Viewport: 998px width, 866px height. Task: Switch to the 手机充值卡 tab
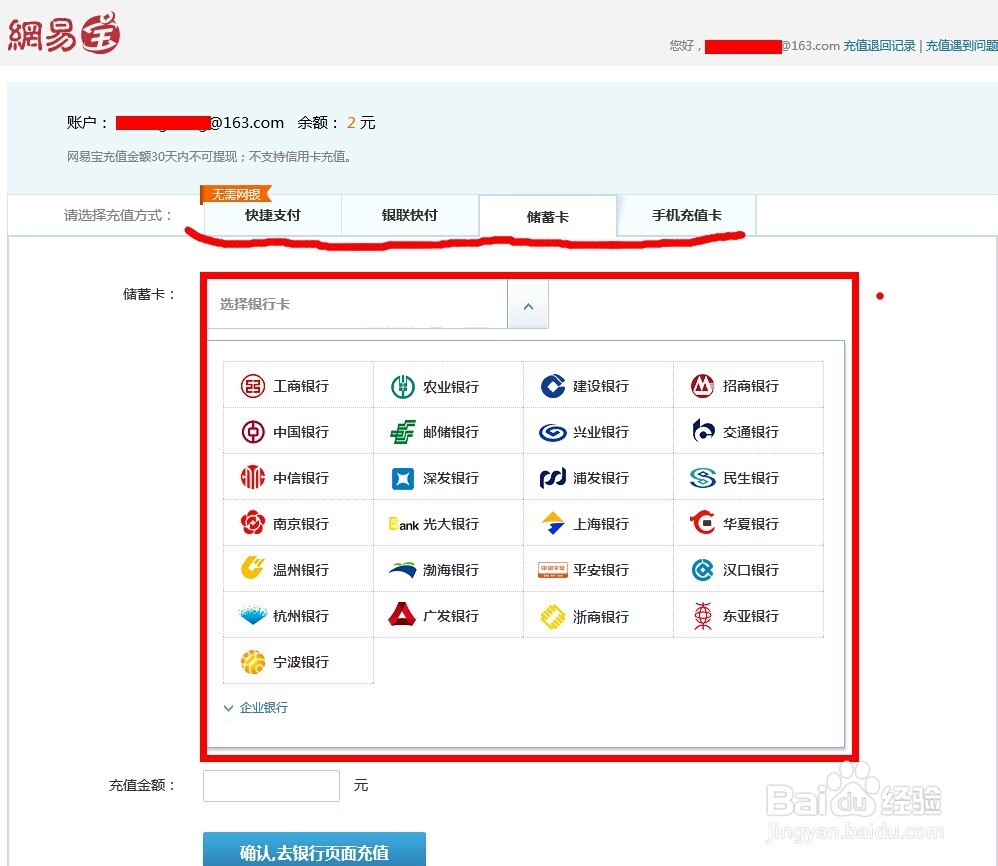[687, 216]
